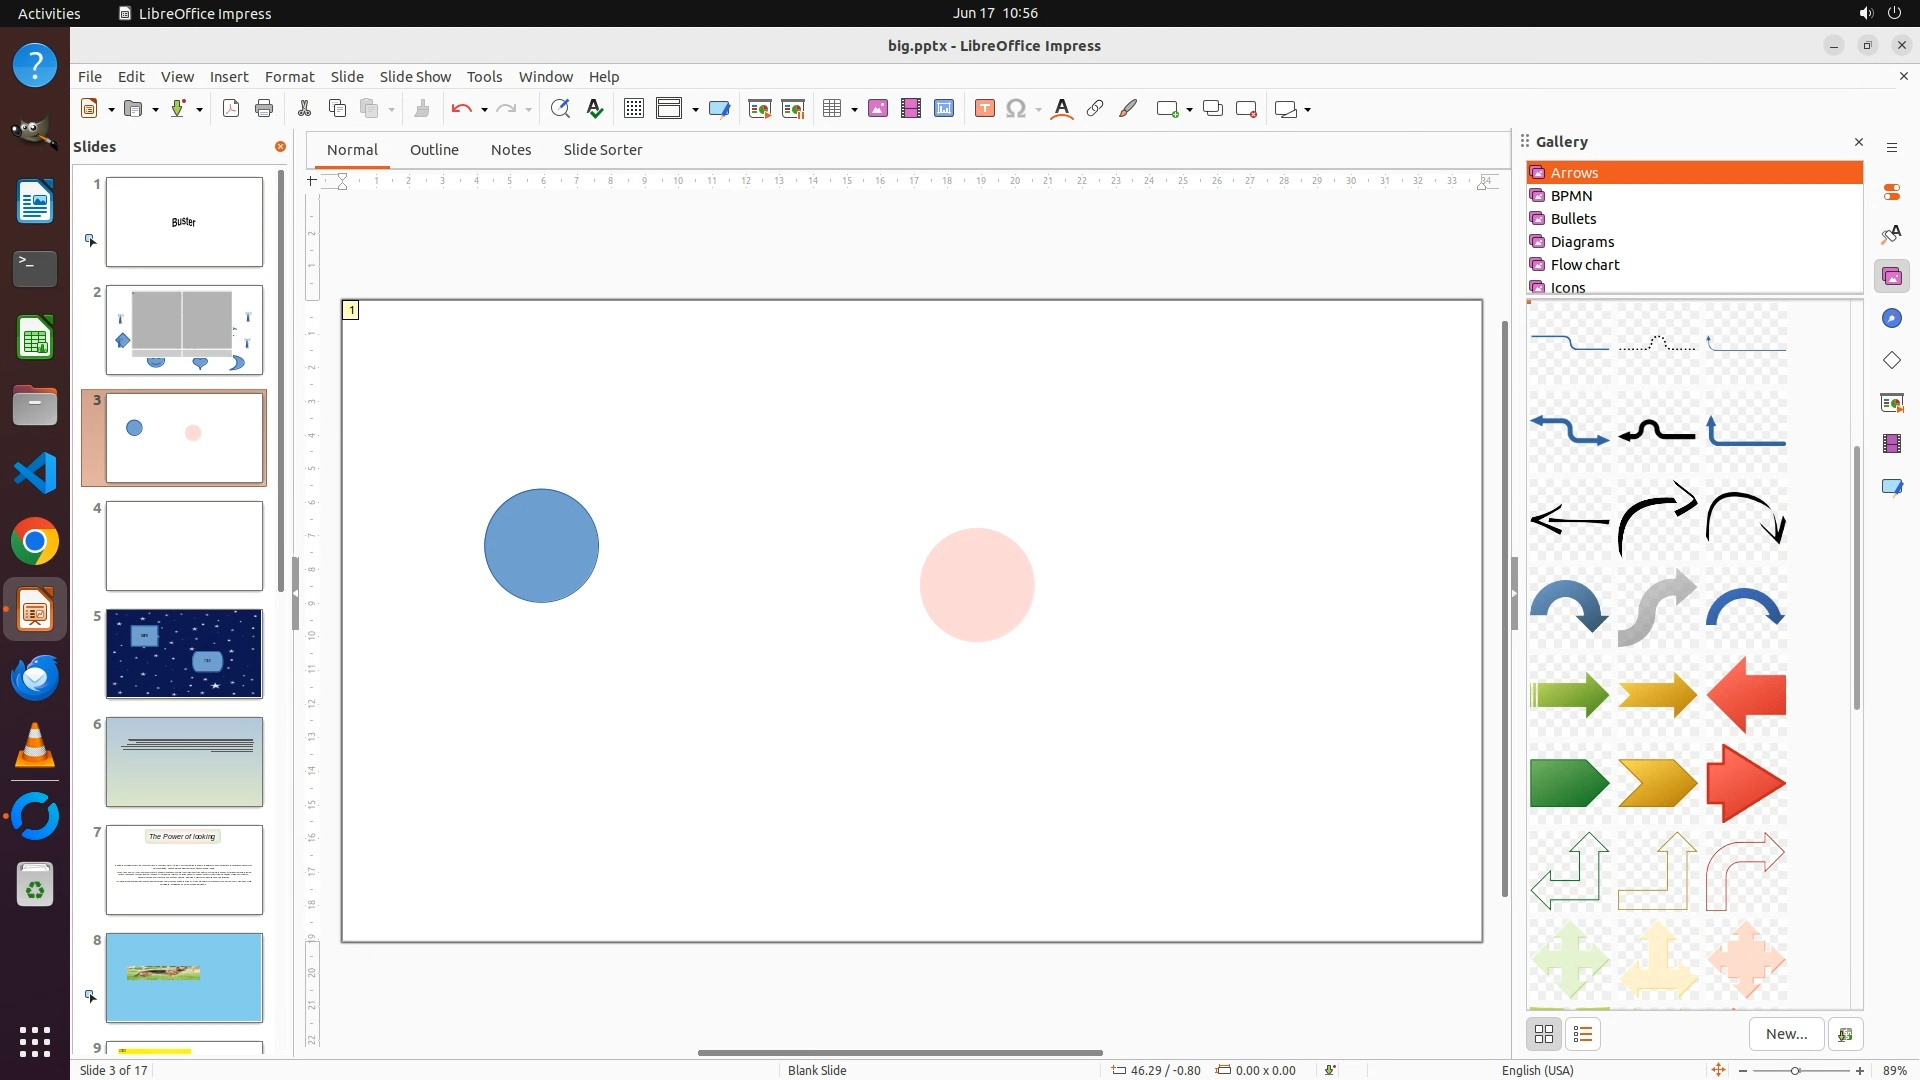Screen dimensions: 1920x1080
Task: Insert a text box icon
Action: [984, 109]
